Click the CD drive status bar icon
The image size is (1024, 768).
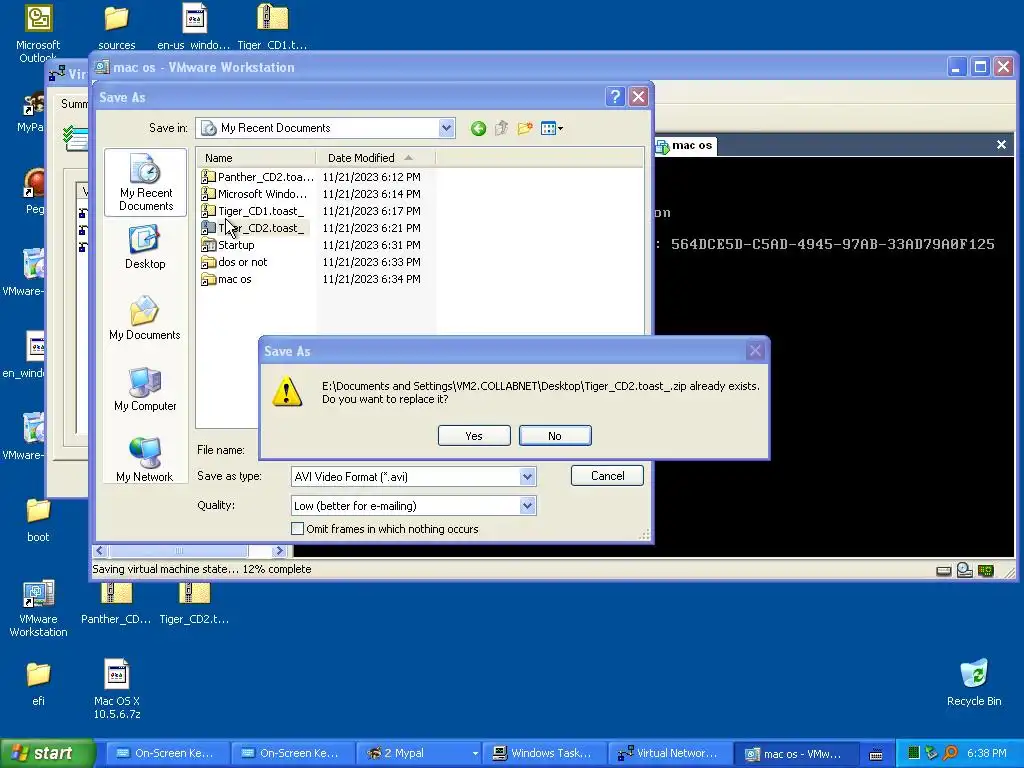point(965,571)
